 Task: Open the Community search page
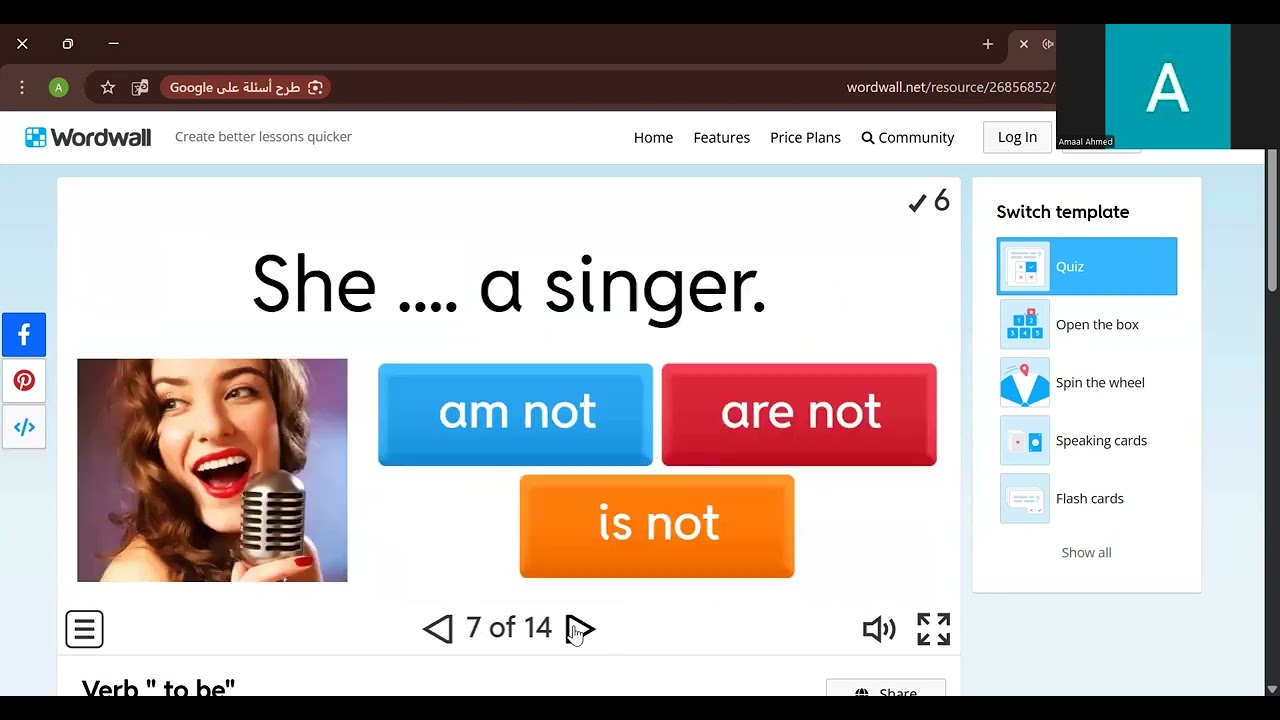pos(908,138)
